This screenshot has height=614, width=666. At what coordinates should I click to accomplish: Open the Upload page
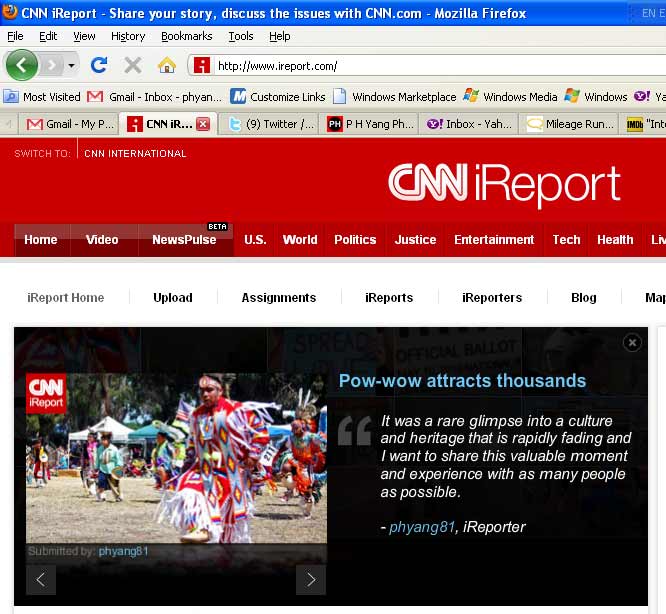[173, 297]
